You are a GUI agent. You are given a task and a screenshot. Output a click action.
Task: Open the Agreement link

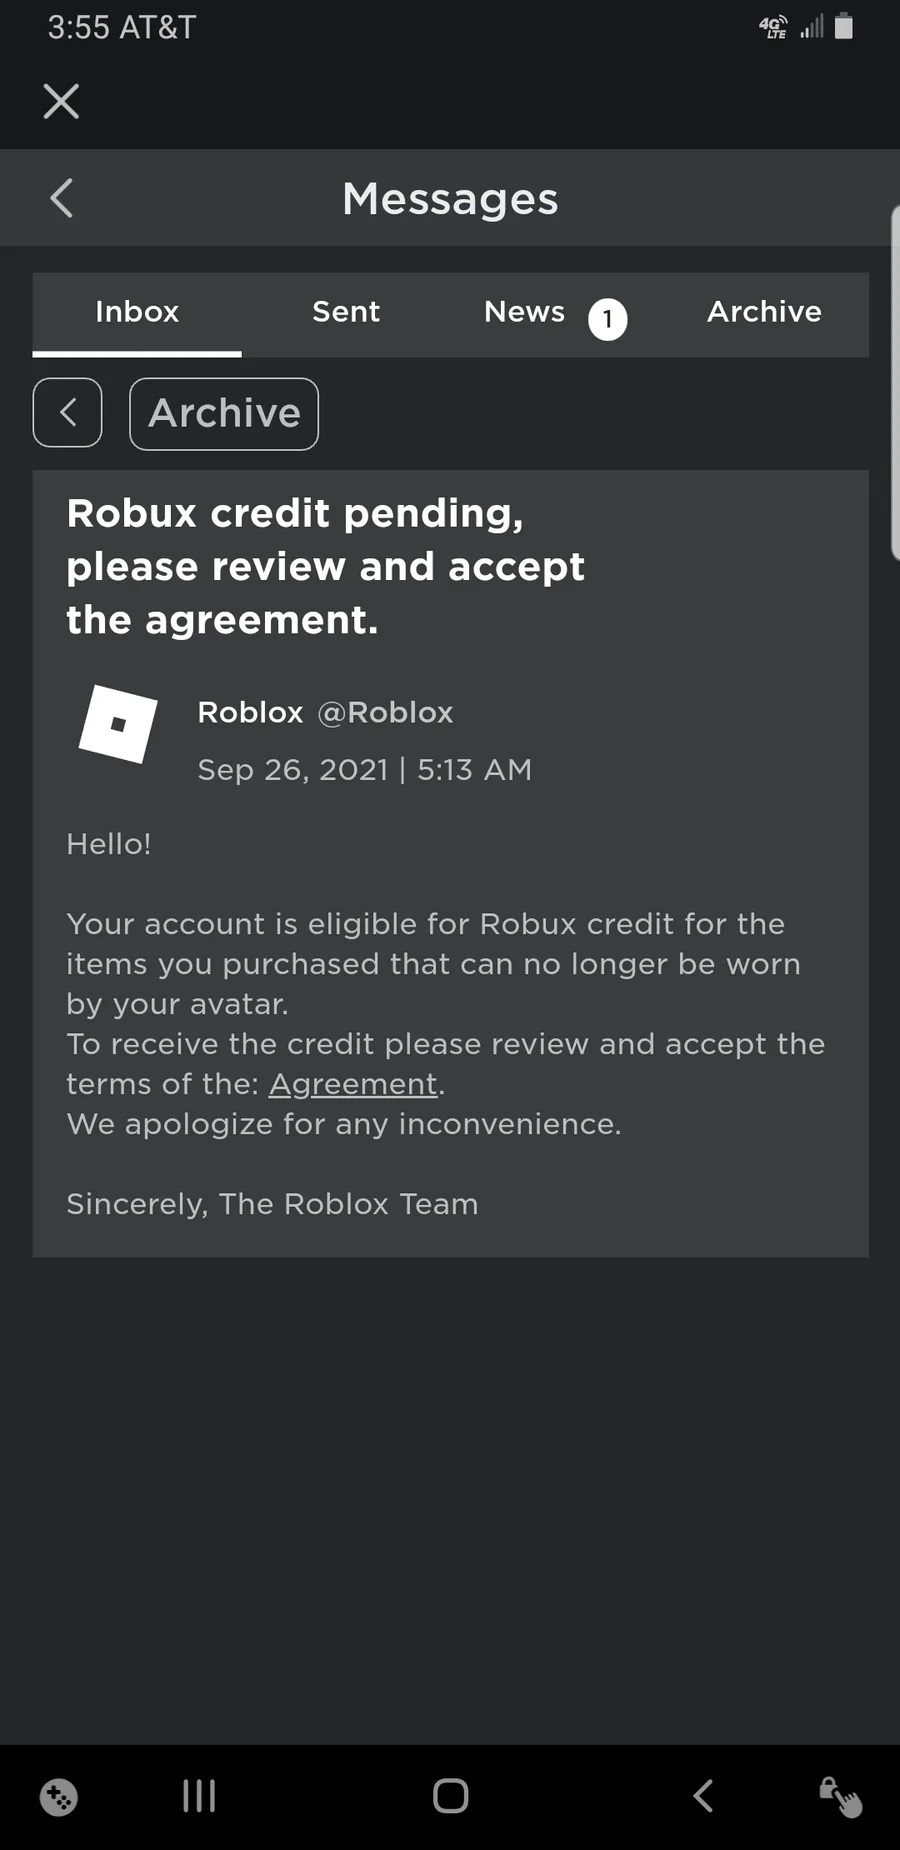[353, 1084]
